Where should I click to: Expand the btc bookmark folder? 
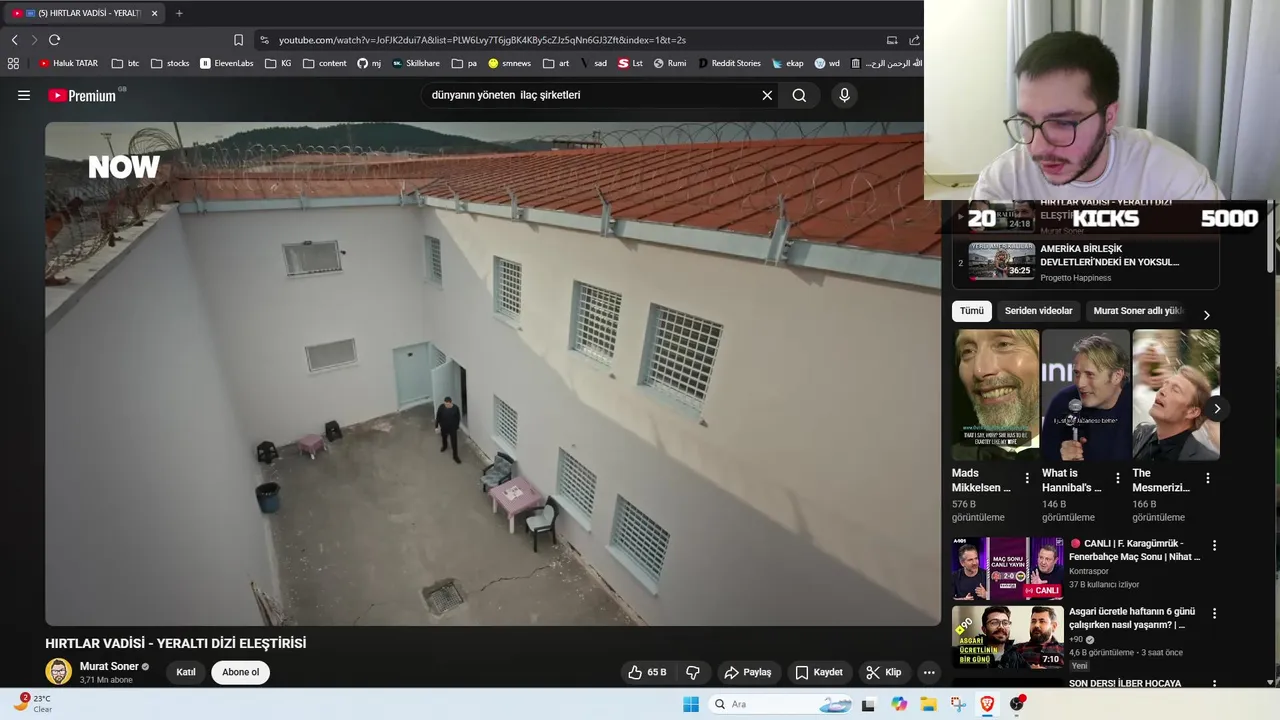coord(125,63)
